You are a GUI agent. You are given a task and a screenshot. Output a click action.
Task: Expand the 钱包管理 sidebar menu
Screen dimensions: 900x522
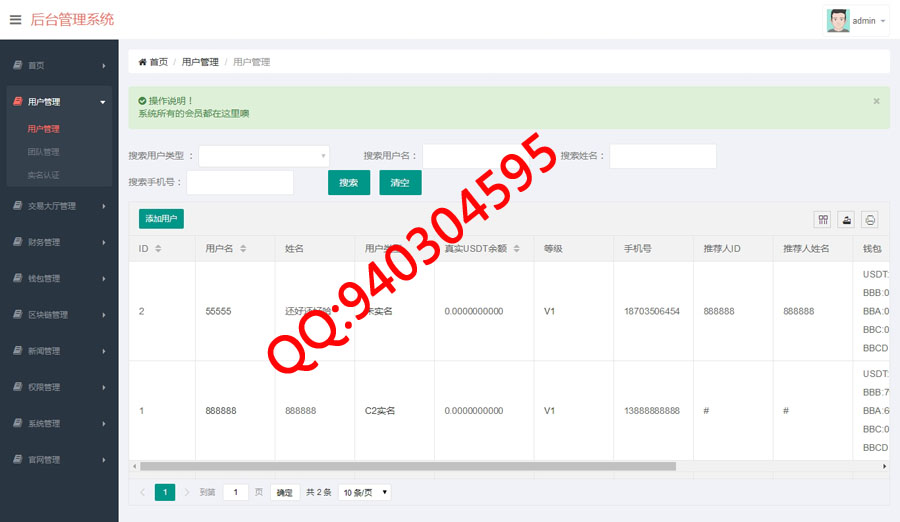59,278
